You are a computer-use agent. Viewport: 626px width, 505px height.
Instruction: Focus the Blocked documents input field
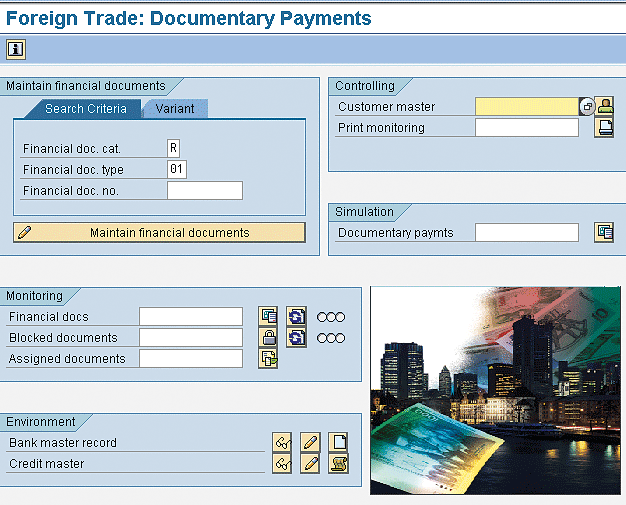coord(191,338)
